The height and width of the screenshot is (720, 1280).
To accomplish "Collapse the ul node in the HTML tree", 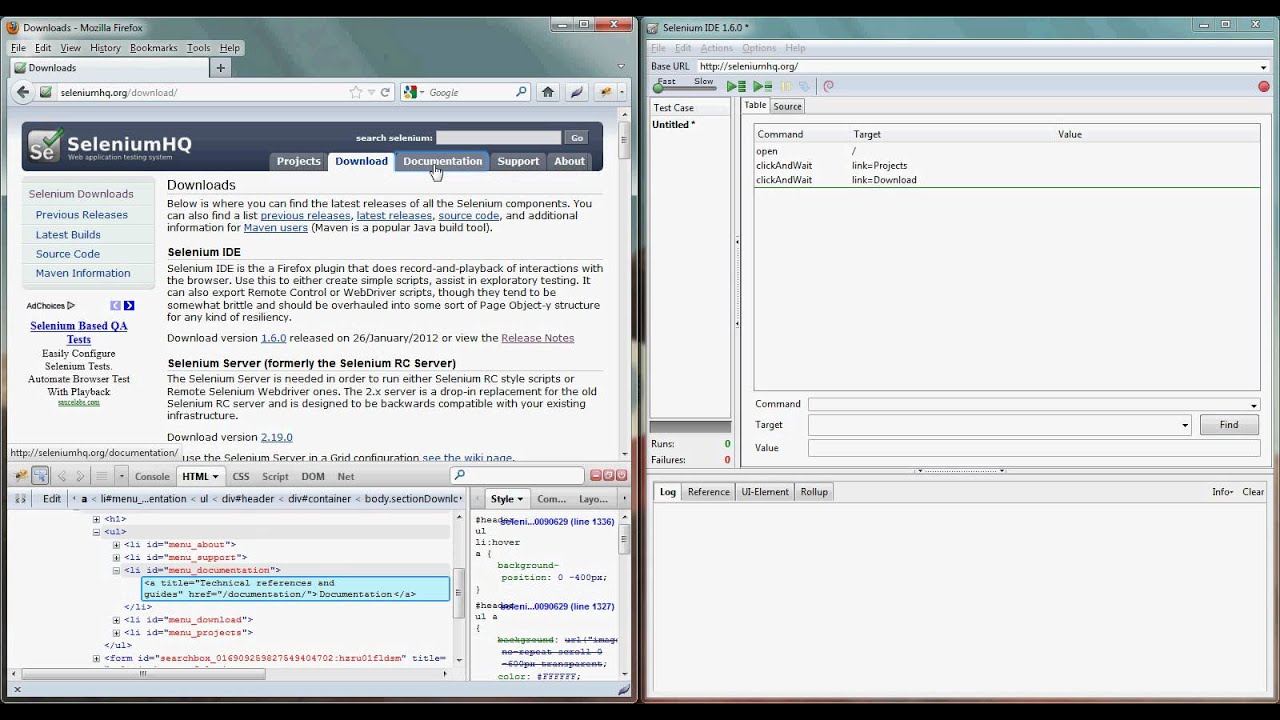I will 97,532.
